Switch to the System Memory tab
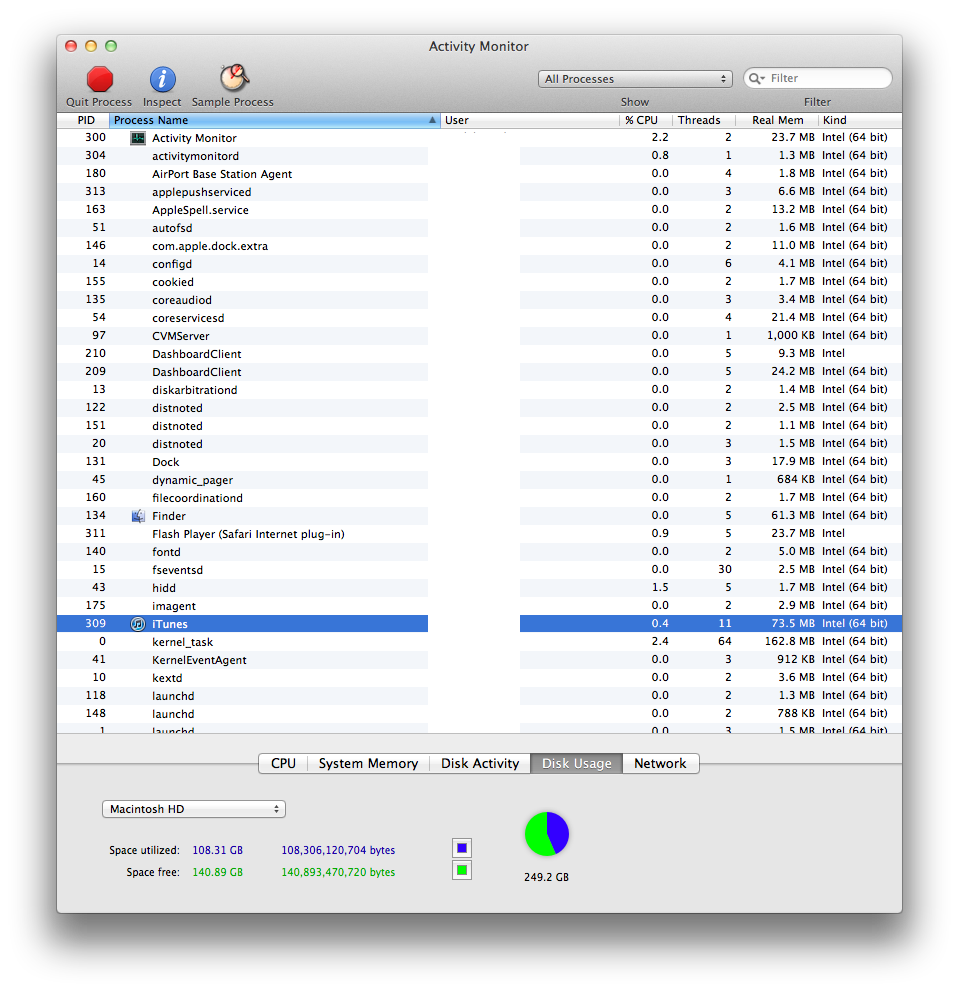 point(368,764)
